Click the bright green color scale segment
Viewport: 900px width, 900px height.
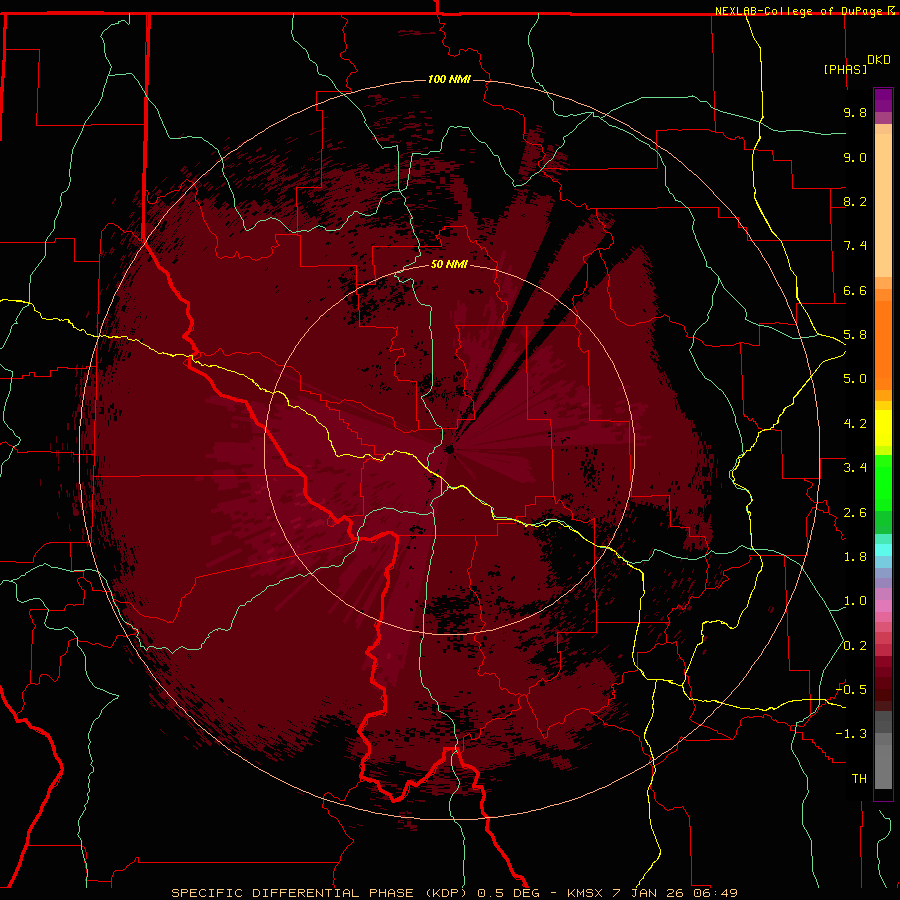point(883,482)
